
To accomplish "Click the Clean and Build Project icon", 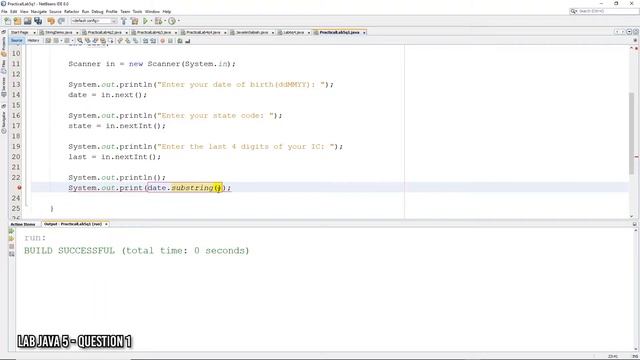I will click(134, 21).
